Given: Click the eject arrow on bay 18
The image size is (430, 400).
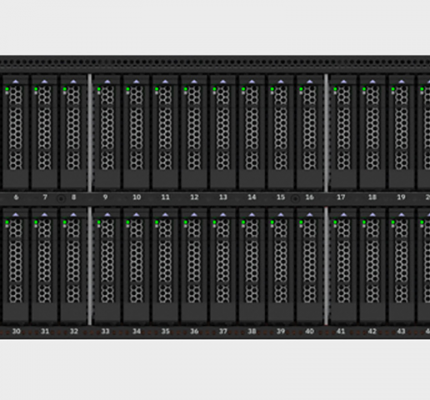Looking at the screenshot, I should [x=372, y=81].
